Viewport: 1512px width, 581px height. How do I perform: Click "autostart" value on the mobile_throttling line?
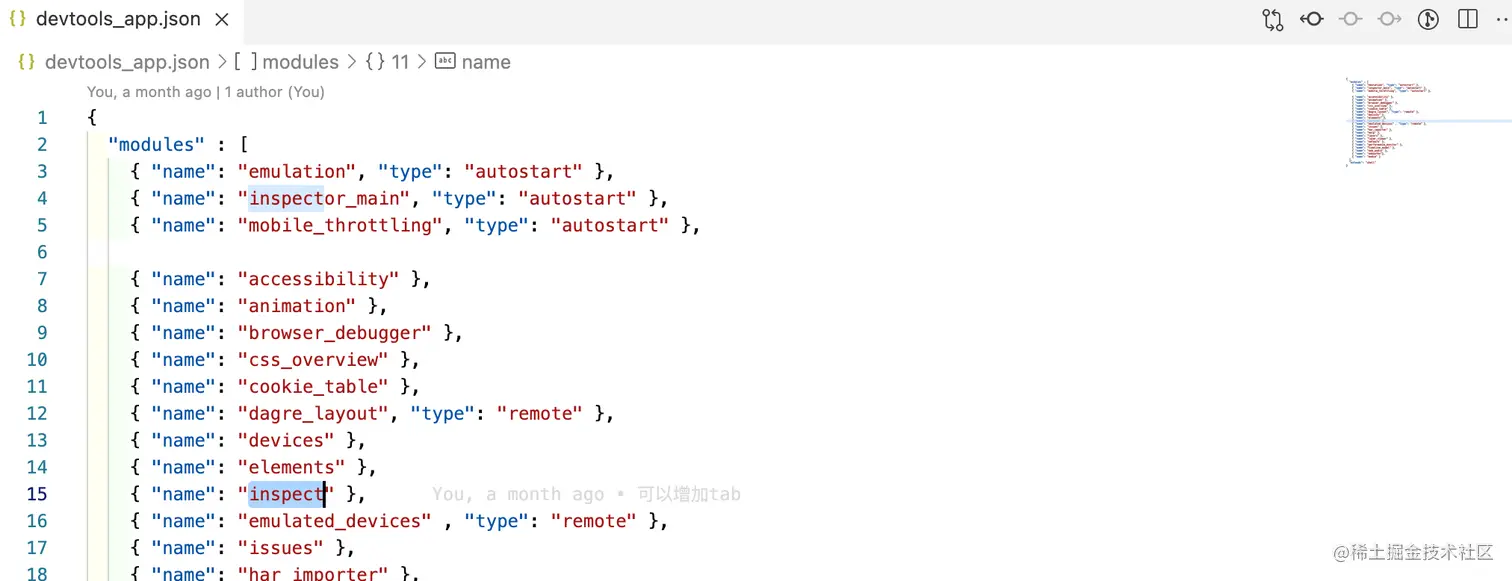(610, 226)
